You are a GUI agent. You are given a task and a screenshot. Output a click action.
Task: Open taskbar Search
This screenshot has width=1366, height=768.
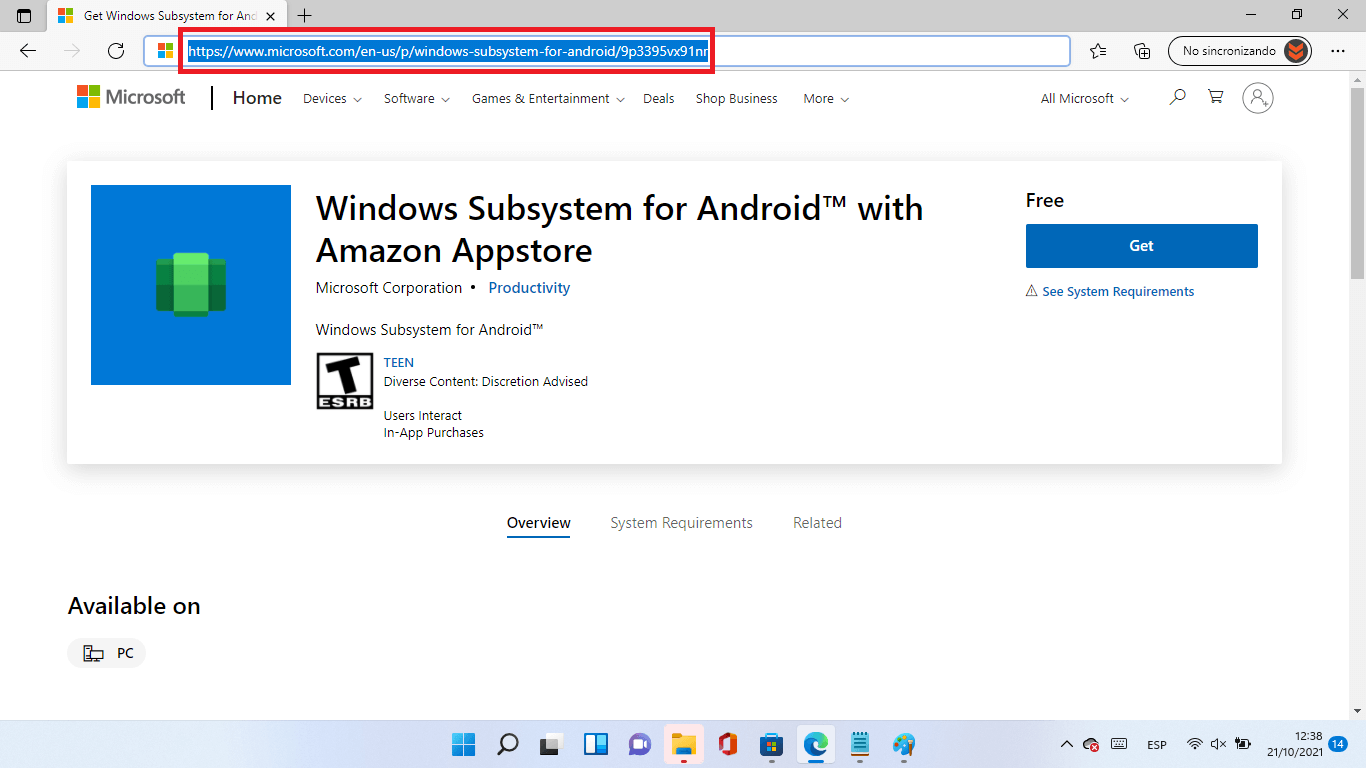508,745
